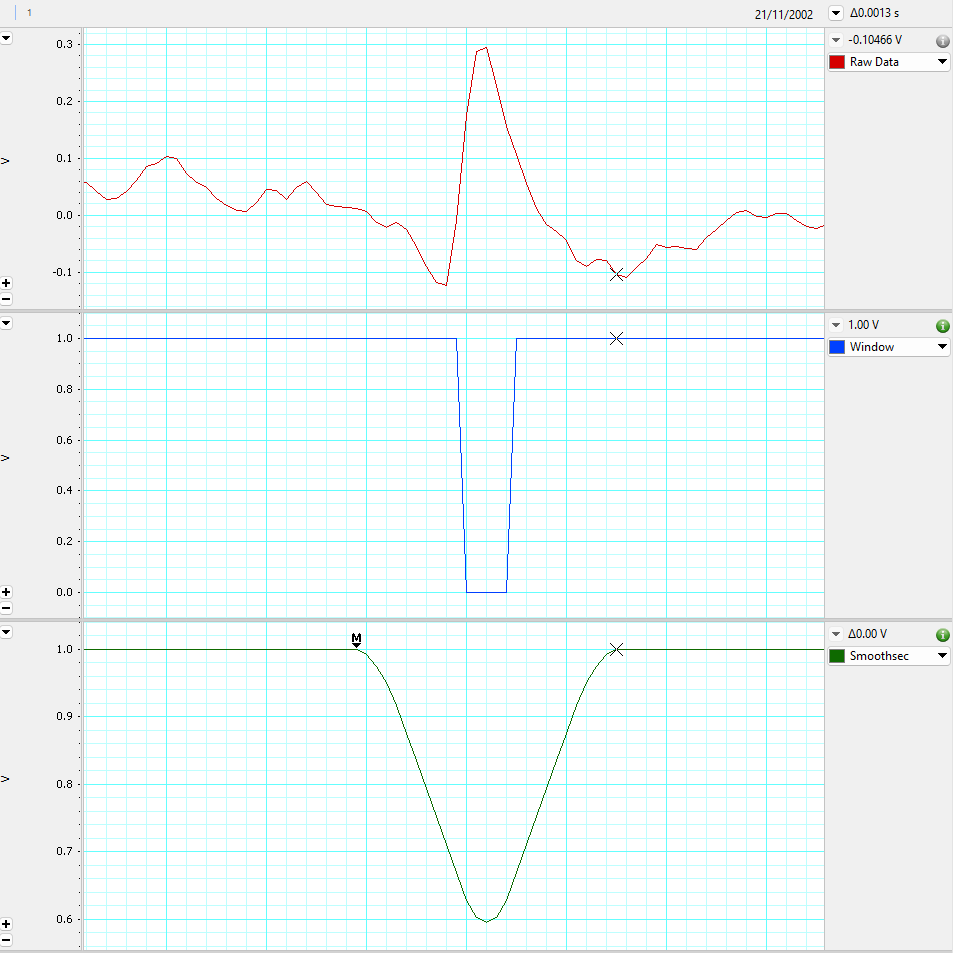This screenshot has width=954, height=953.
Task: Click the green info icon for Window channel
Action: (942, 326)
